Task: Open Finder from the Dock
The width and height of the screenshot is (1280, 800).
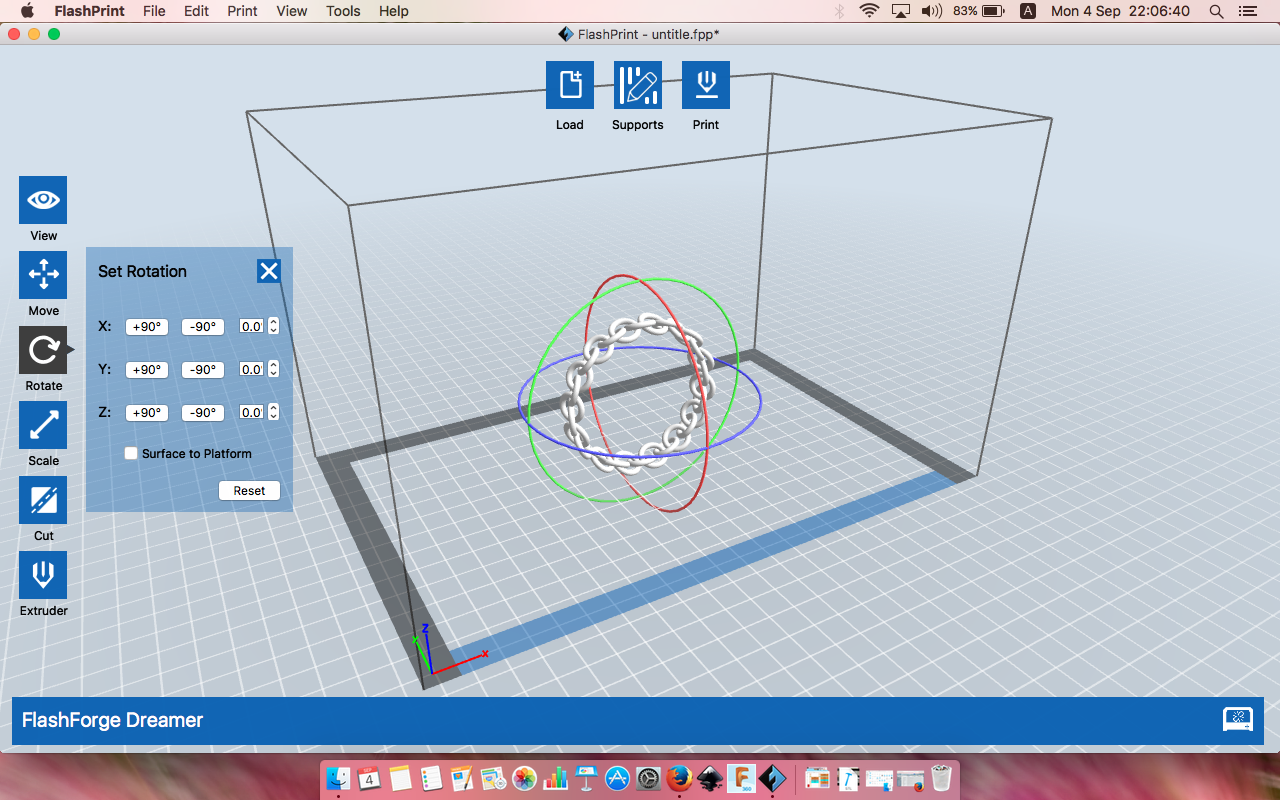Action: 339,778
